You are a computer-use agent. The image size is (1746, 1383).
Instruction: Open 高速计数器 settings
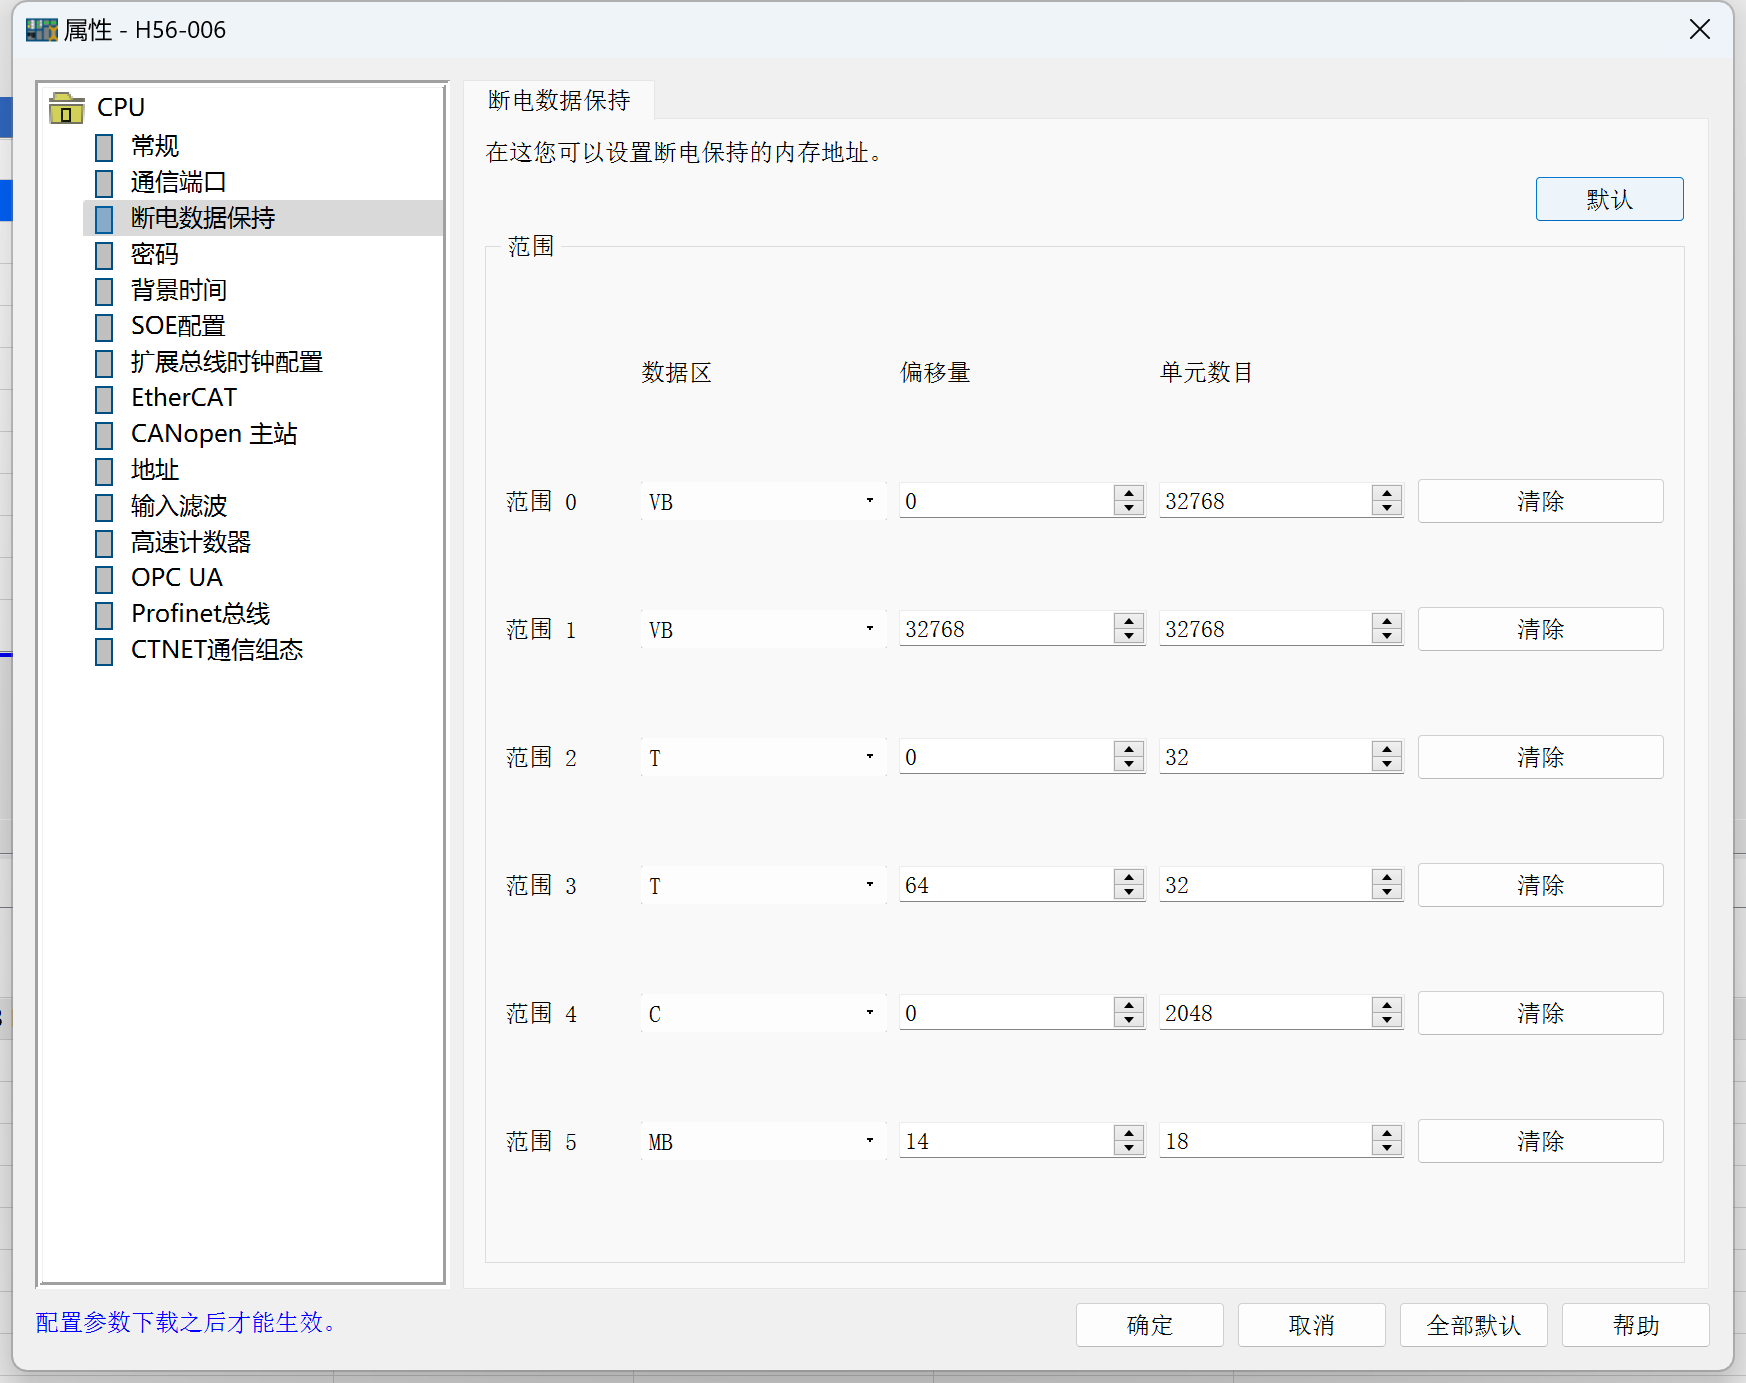click(191, 542)
